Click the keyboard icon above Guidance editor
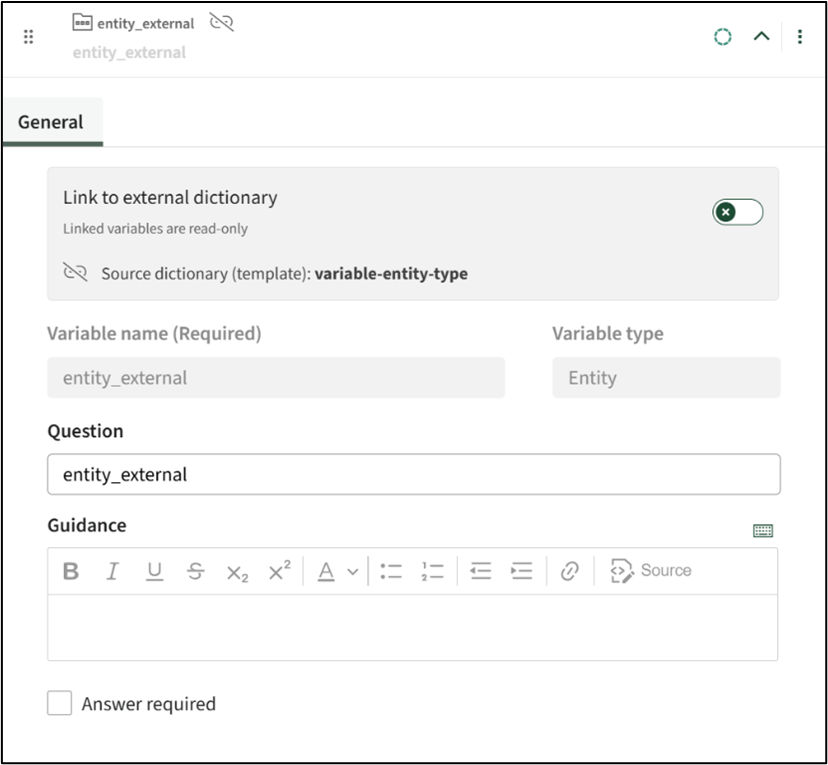Viewport: 828px width, 765px height. click(763, 531)
